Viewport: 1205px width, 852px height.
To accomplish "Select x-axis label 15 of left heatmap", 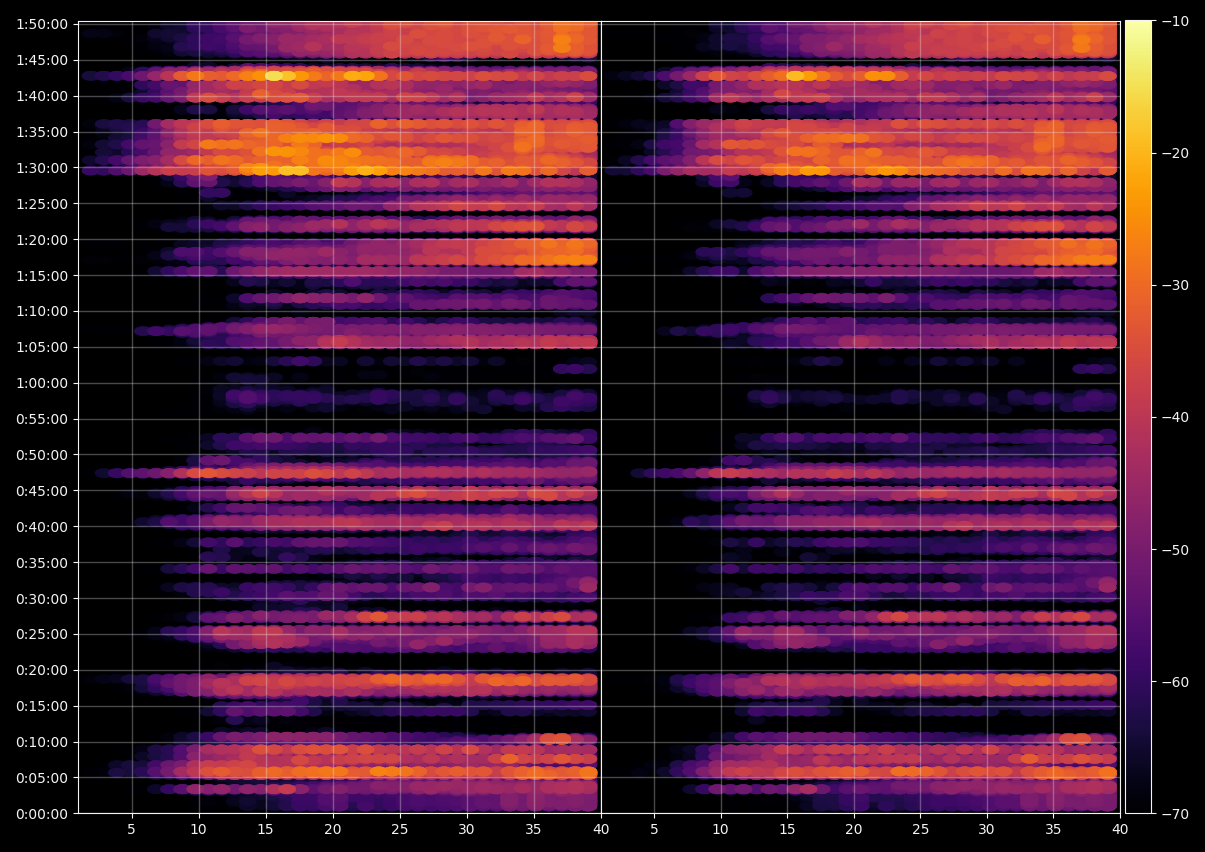I will 266,830.
